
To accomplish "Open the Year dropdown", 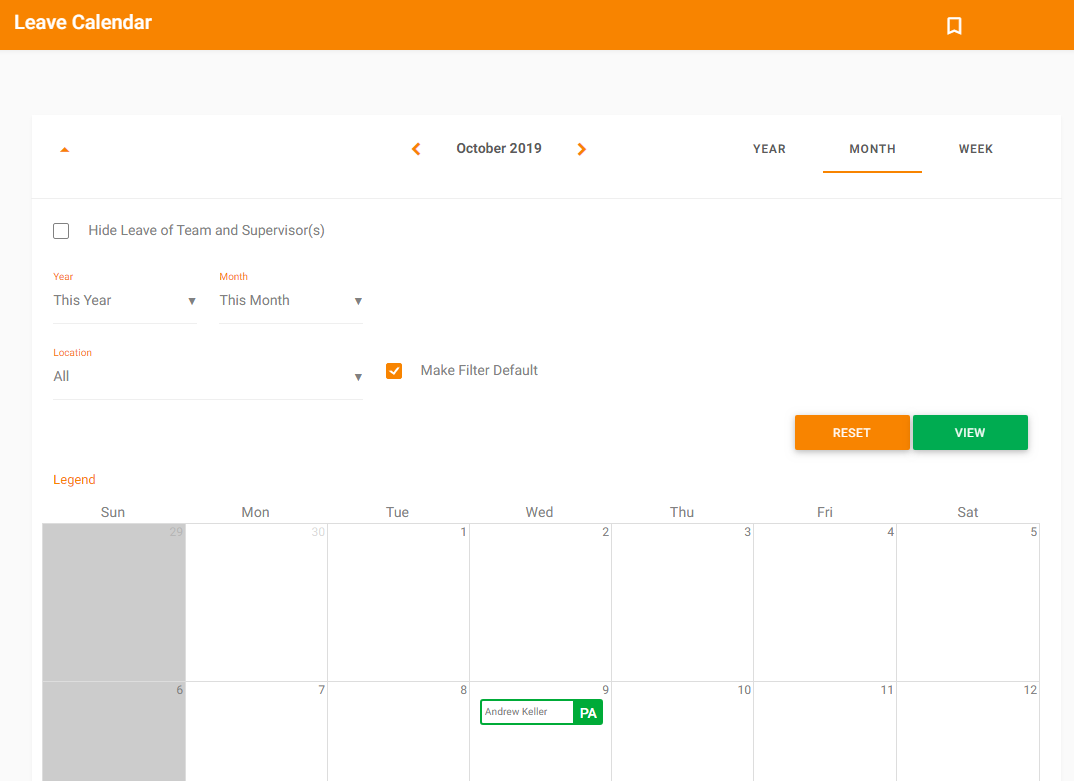I will tap(125, 301).
